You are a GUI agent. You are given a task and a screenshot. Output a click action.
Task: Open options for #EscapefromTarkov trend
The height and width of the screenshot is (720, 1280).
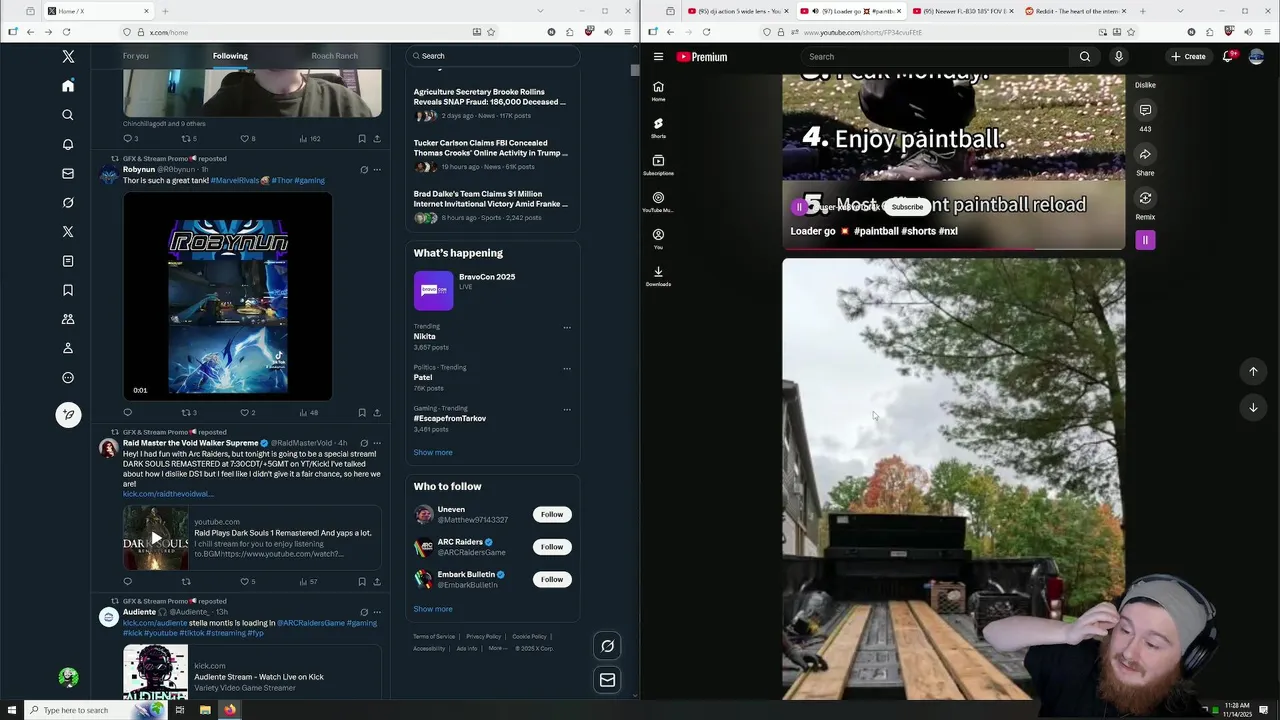pyautogui.click(x=567, y=409)
